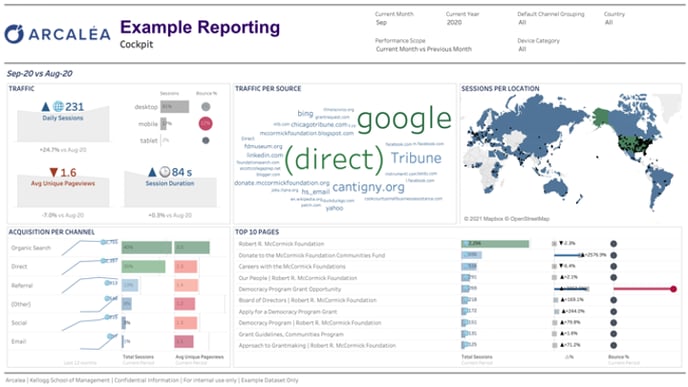Image resolution: width=688 pixels, height=387 pixels.
Task: Click the red mobile bounce rate circle
Action: point(205,124)
